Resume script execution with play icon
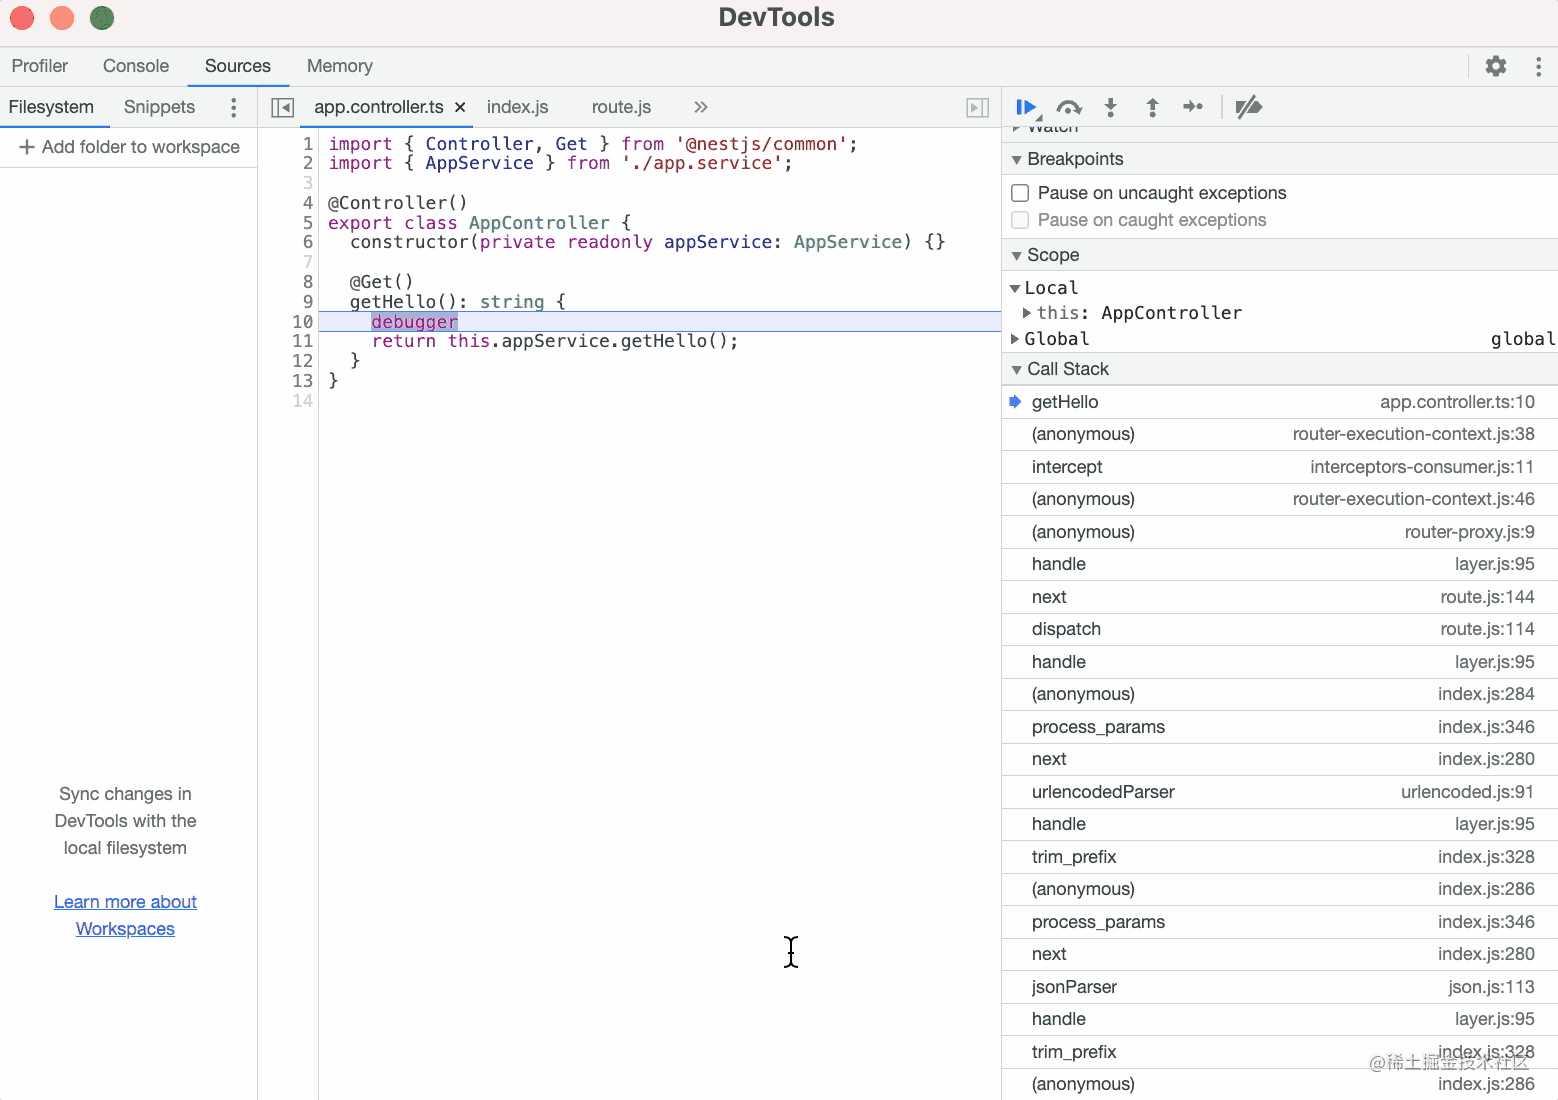Viewport: 1558px width, 1100px height. [1026, 107]
